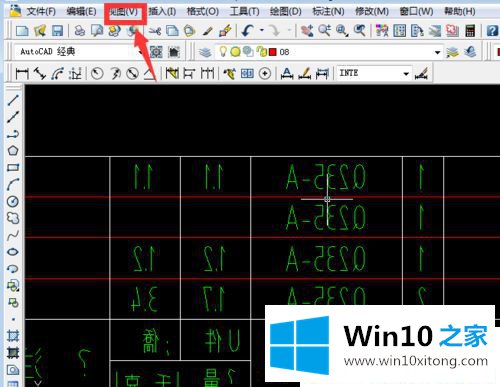The width and height of the screenshot is (500, 387).
Task: Expand the layer 08 list arrow
Action: pyautogui.click(x=437, y=52)
